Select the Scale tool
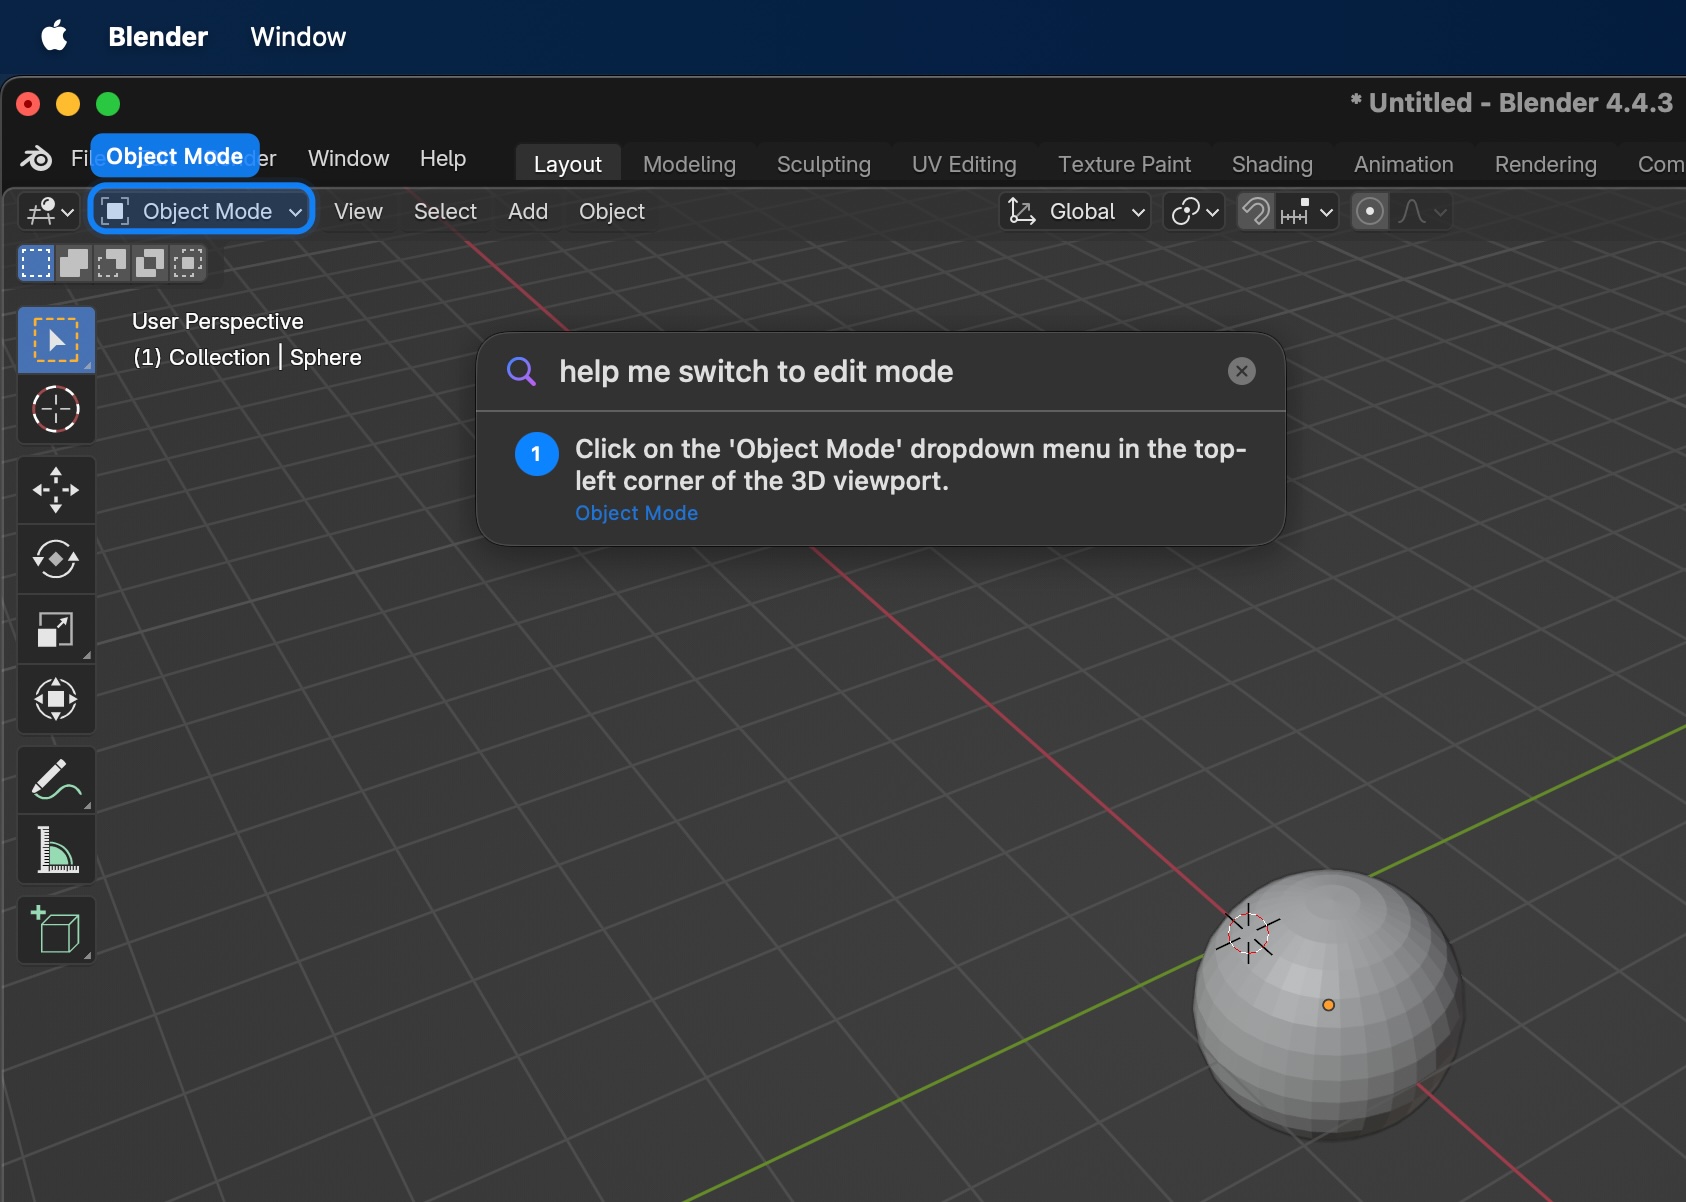Screen dimensions: 1686x1202 56,629
